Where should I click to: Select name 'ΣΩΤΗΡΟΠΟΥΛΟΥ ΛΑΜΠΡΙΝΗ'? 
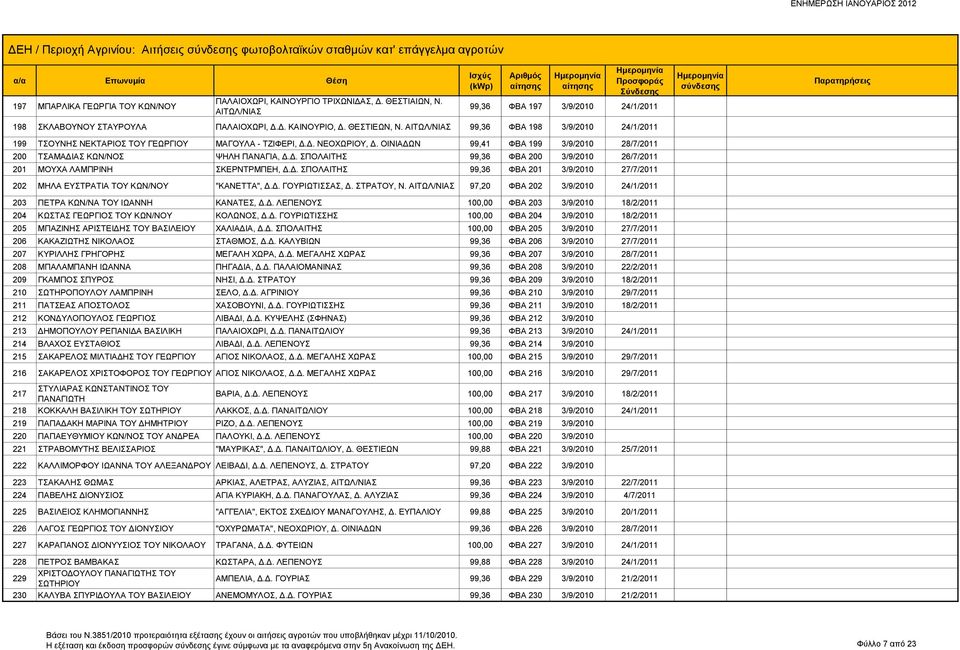tap(96, 293)
